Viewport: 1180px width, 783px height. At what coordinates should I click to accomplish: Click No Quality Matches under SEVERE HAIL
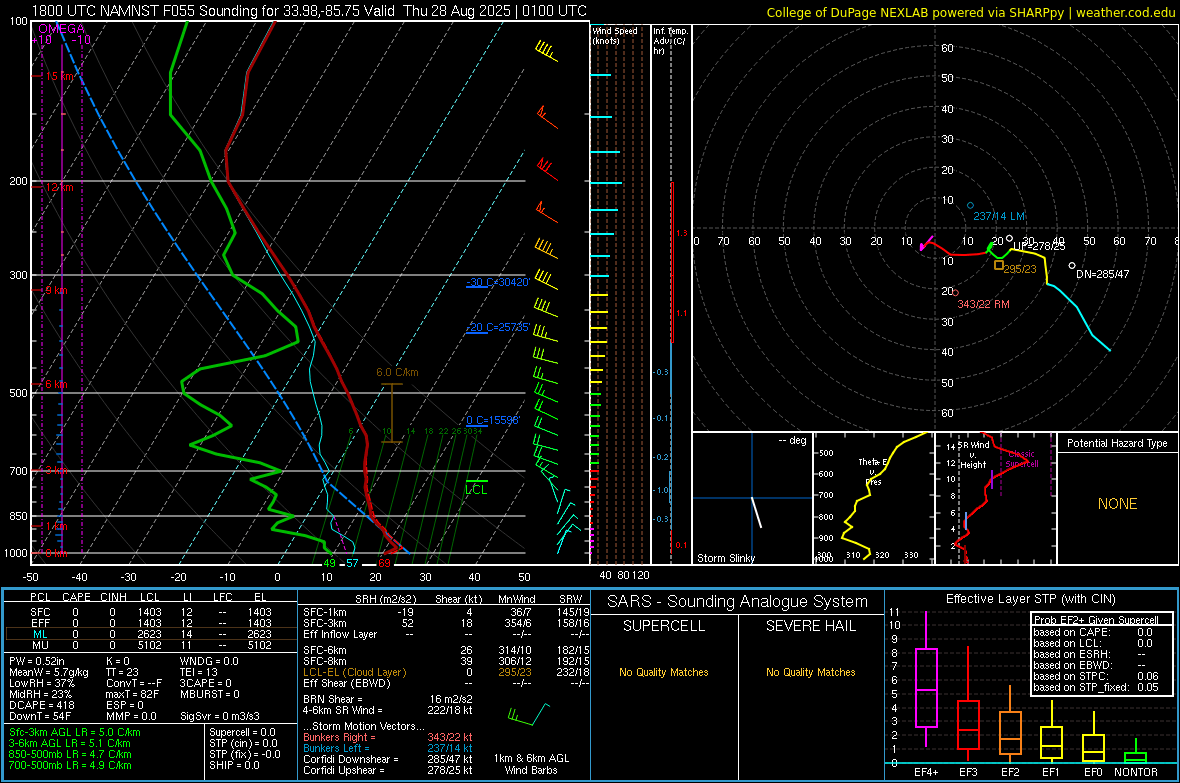coord(810,672)
